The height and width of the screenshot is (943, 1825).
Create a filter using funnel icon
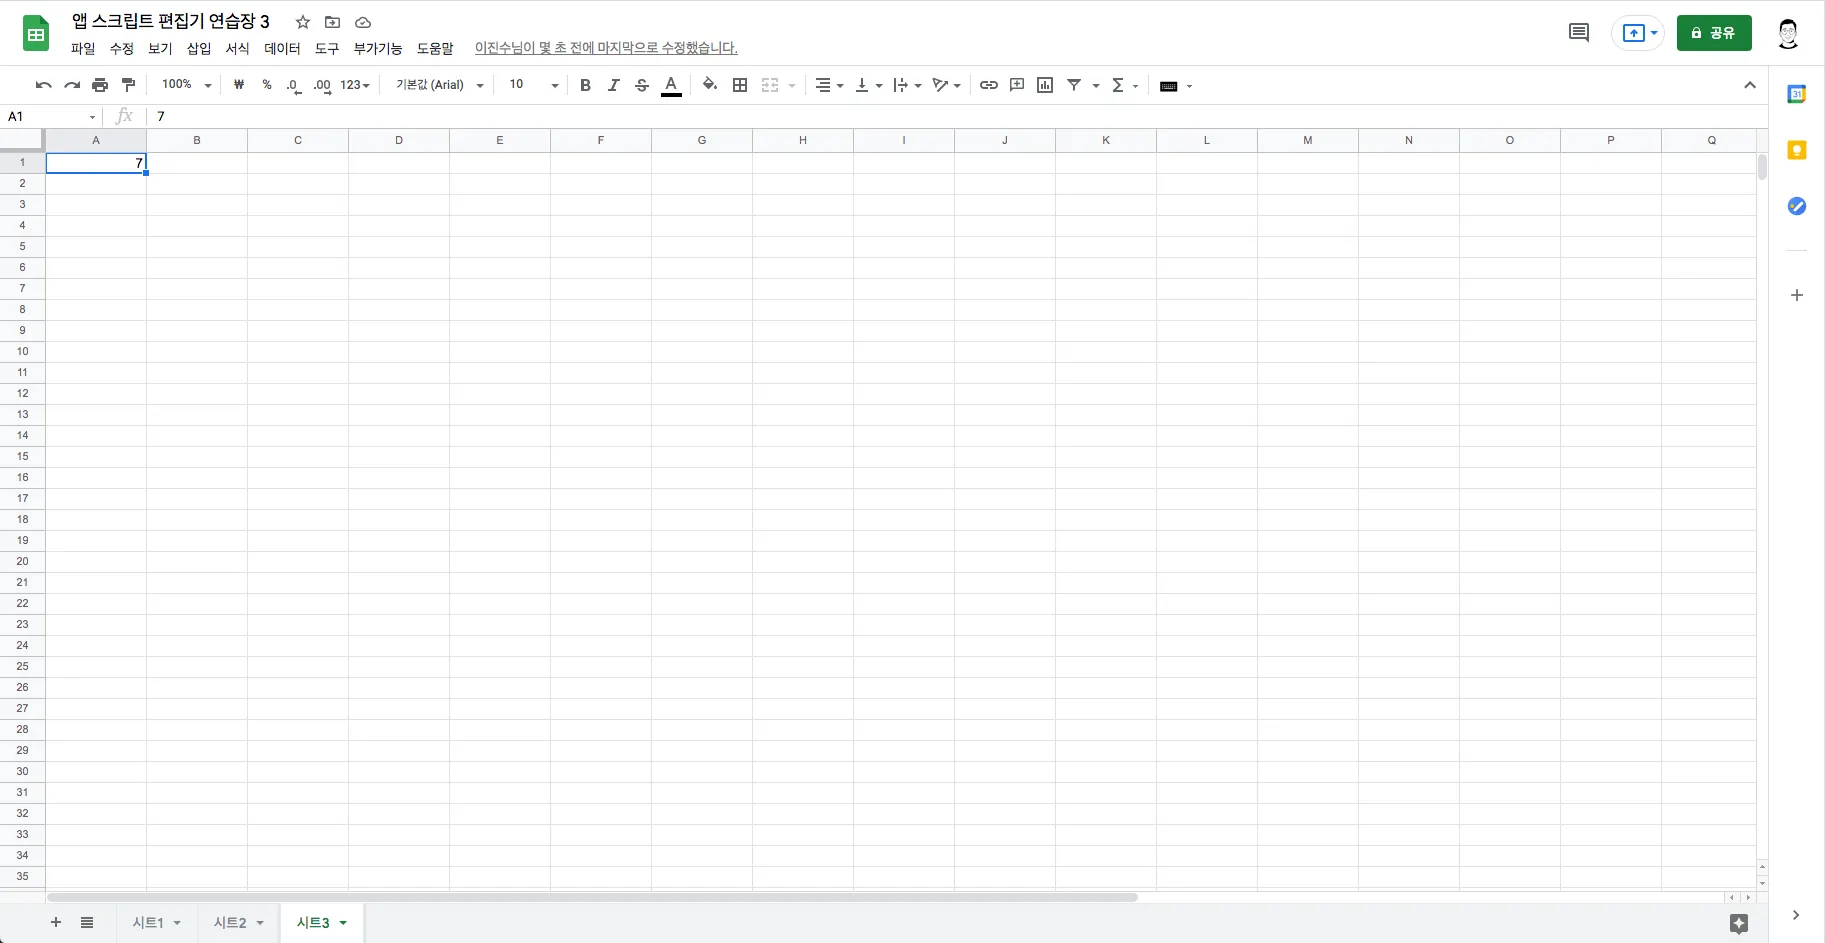[x=1074, y=85]
